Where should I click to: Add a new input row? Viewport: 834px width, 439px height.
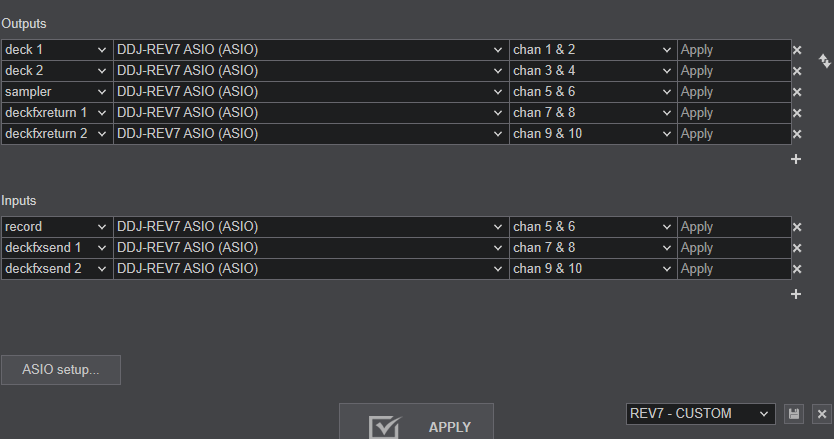796,294
